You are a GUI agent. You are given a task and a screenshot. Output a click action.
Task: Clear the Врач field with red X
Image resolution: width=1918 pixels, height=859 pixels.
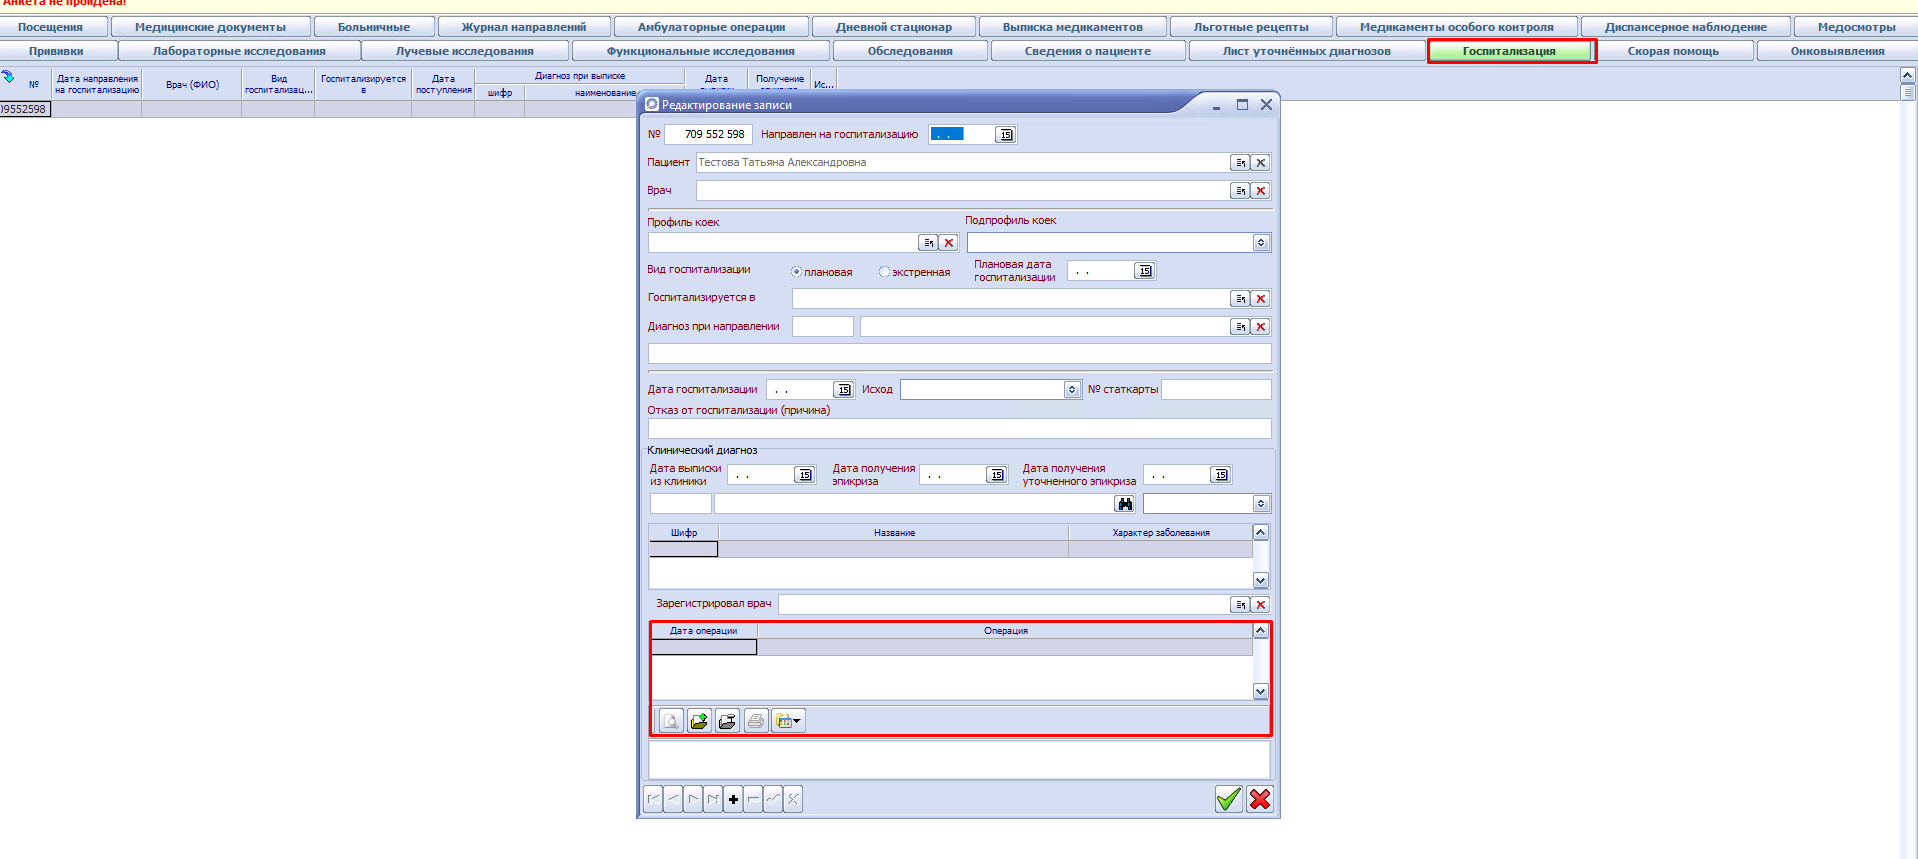[x=1261, y=191]
